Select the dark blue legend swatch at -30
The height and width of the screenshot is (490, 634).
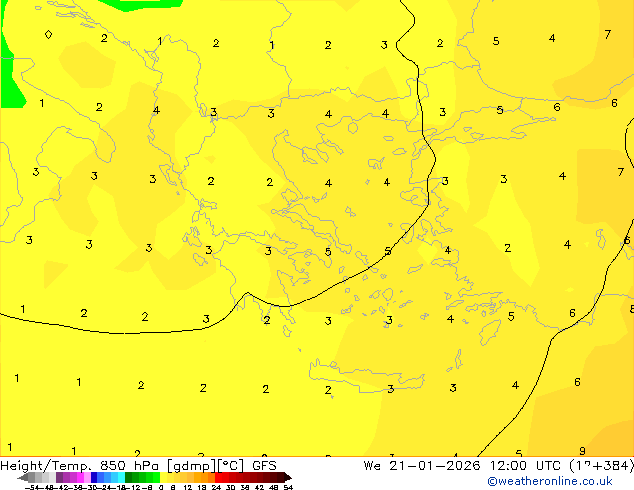pos(94,477)
